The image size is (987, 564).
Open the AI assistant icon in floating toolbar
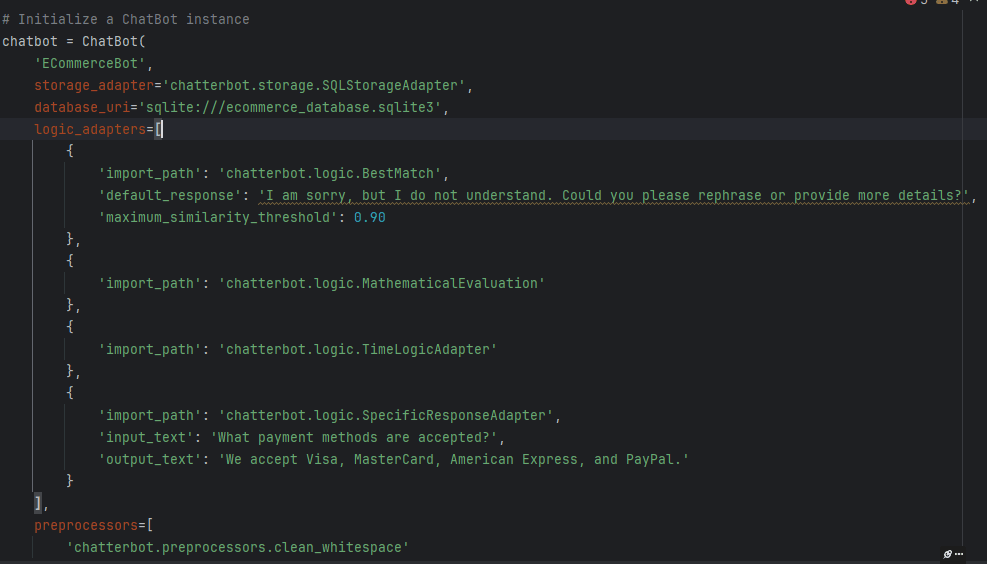(947, 554)
